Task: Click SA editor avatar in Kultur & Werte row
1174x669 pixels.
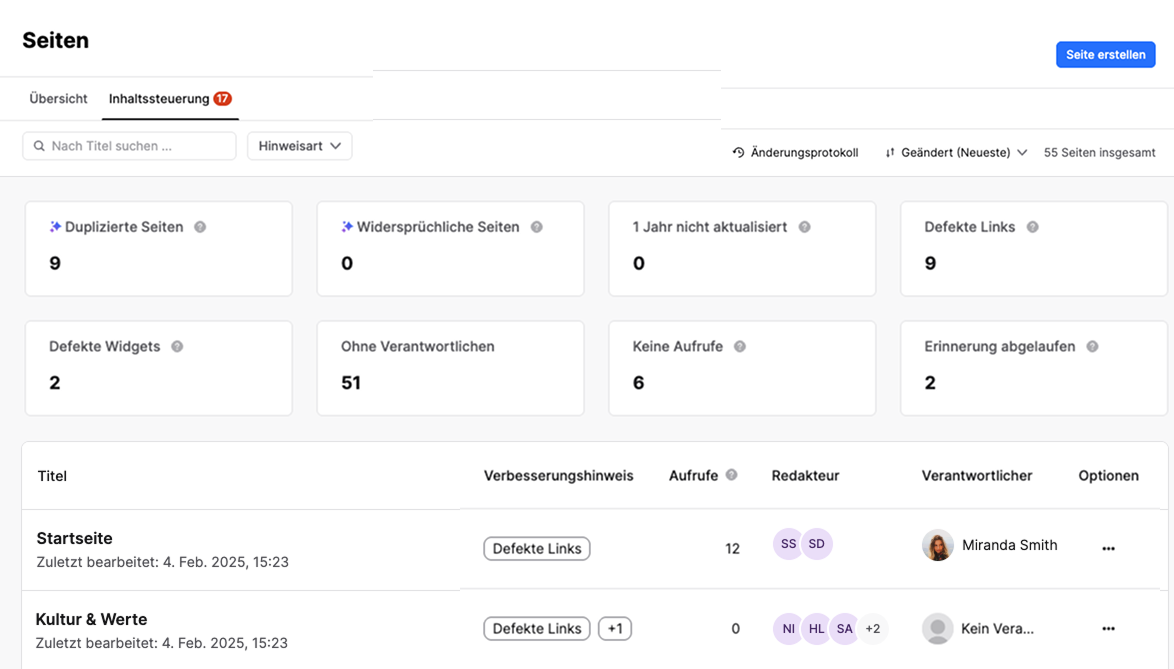Action: click(x=845, y=629)
